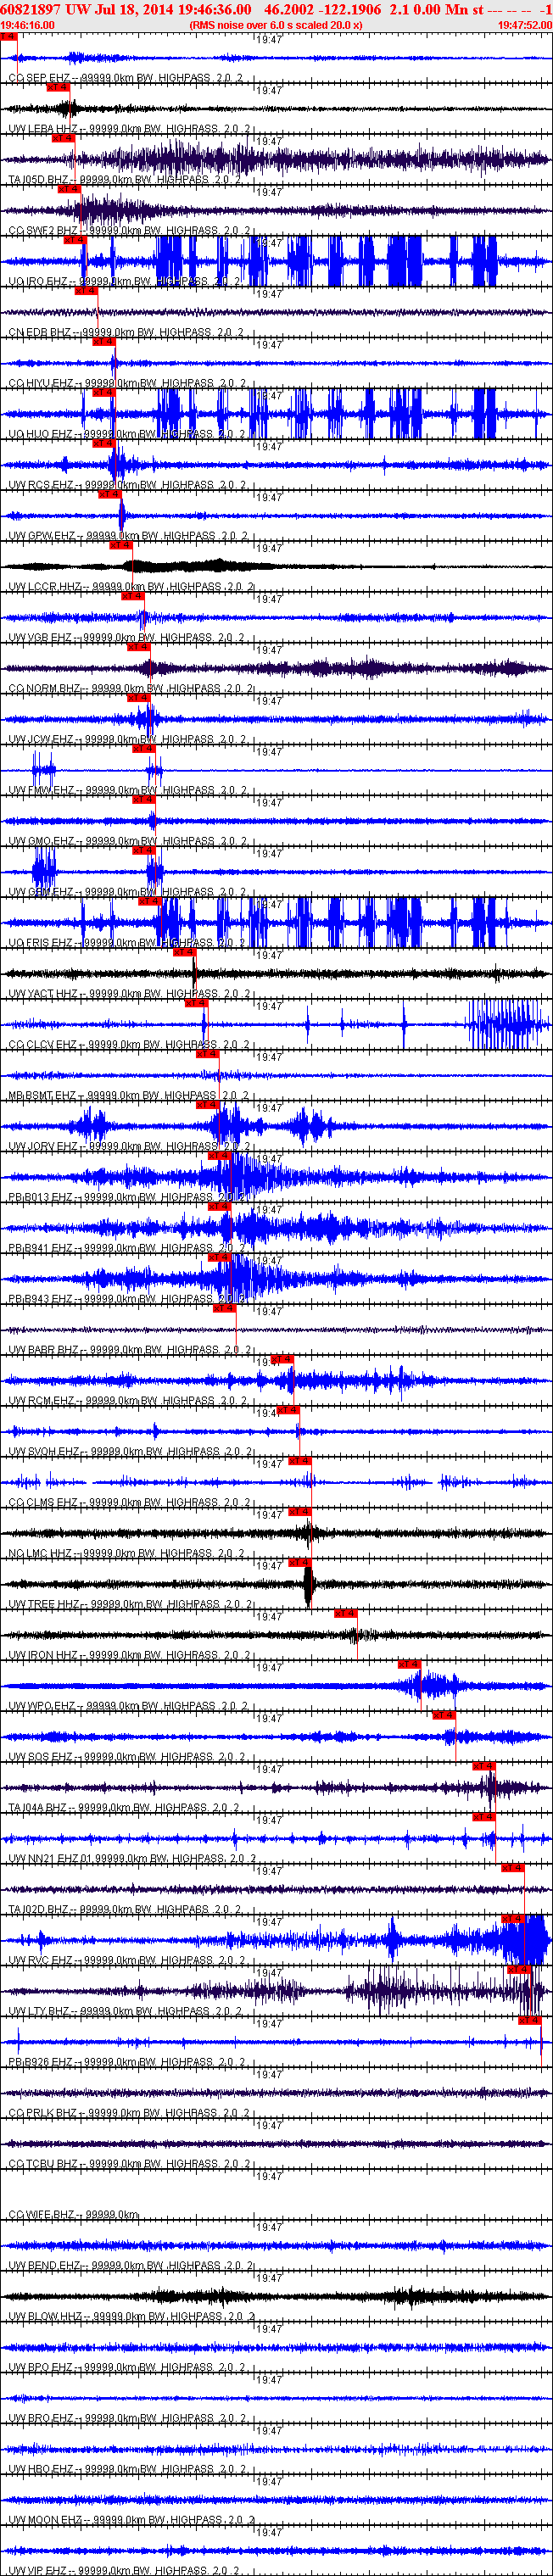This screenshot has width=553, height=2576.
Task: Select the red pick on PB B926 EHZ trace
Action: [529, 2020]
